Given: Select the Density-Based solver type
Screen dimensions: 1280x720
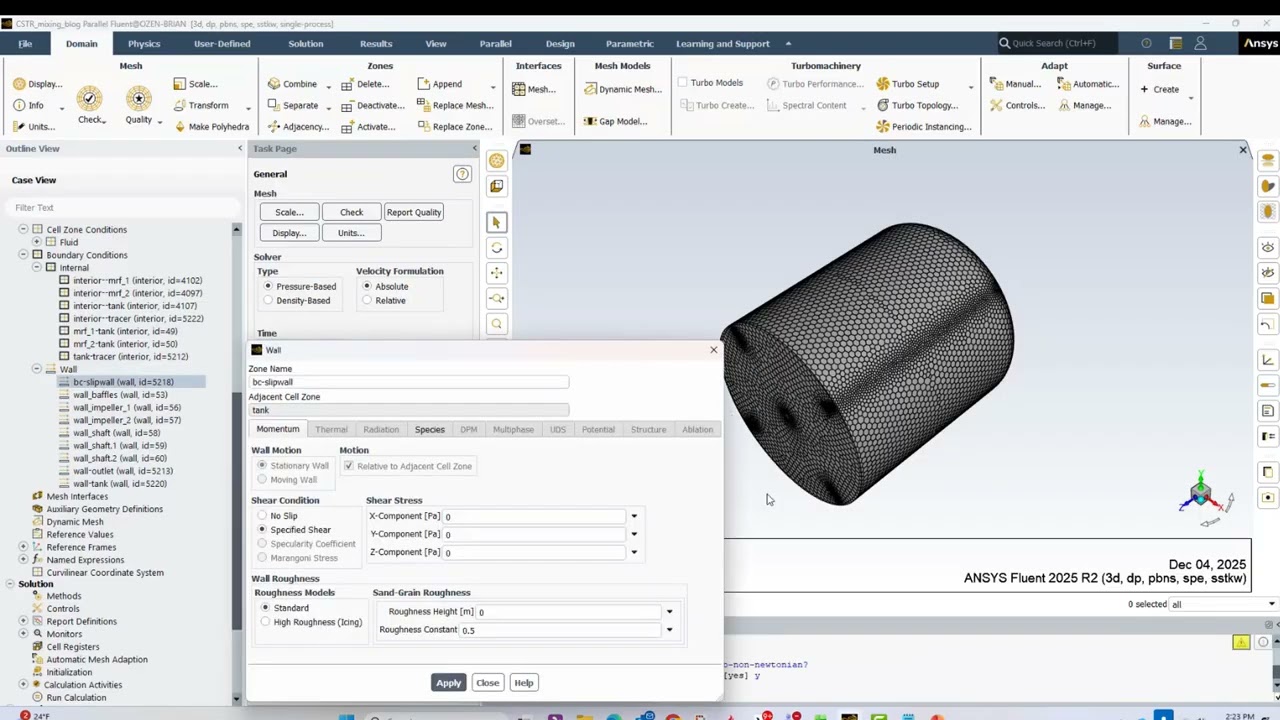Looking at the screenshot, I should [x=268, y=300].
